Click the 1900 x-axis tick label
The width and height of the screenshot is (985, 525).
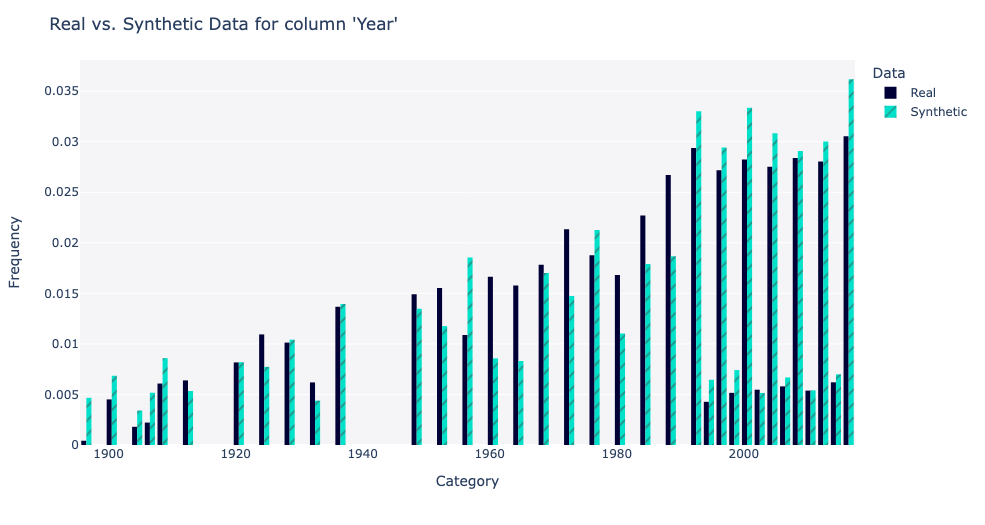pyautogui.click(x=109, y=454)
